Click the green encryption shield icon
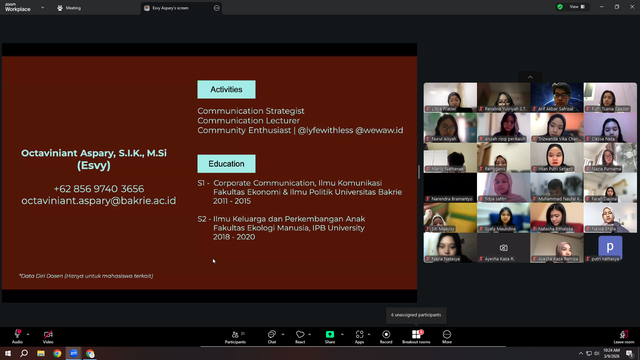640x360 pixels. [x=560, y=7]
